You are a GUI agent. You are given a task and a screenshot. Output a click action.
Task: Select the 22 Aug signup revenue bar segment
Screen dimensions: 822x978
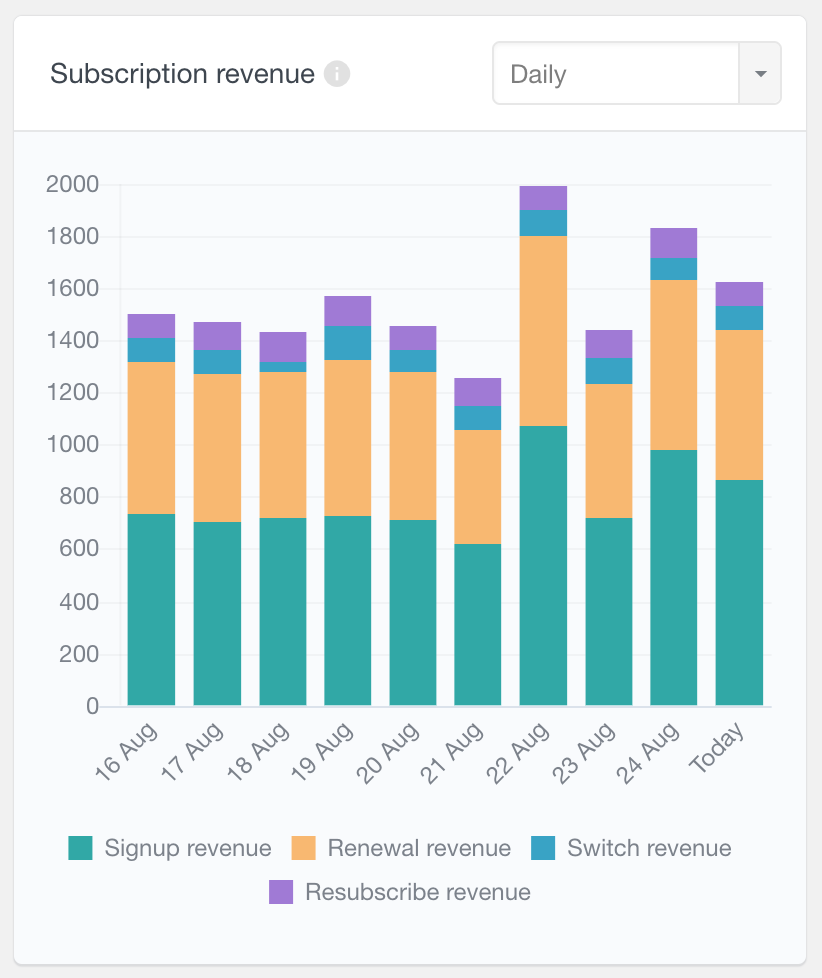[543, 566]
